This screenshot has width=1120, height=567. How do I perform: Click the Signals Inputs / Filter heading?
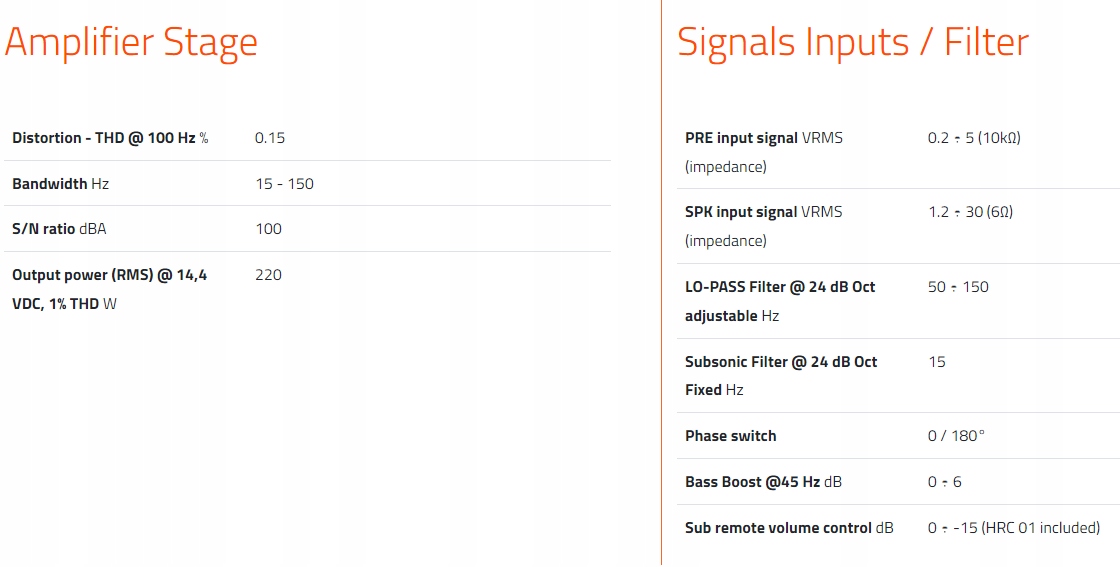[x=853, y=42]
